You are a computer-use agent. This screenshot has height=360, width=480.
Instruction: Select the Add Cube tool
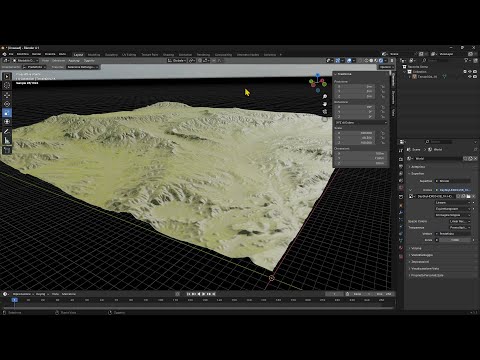point(7,150)
